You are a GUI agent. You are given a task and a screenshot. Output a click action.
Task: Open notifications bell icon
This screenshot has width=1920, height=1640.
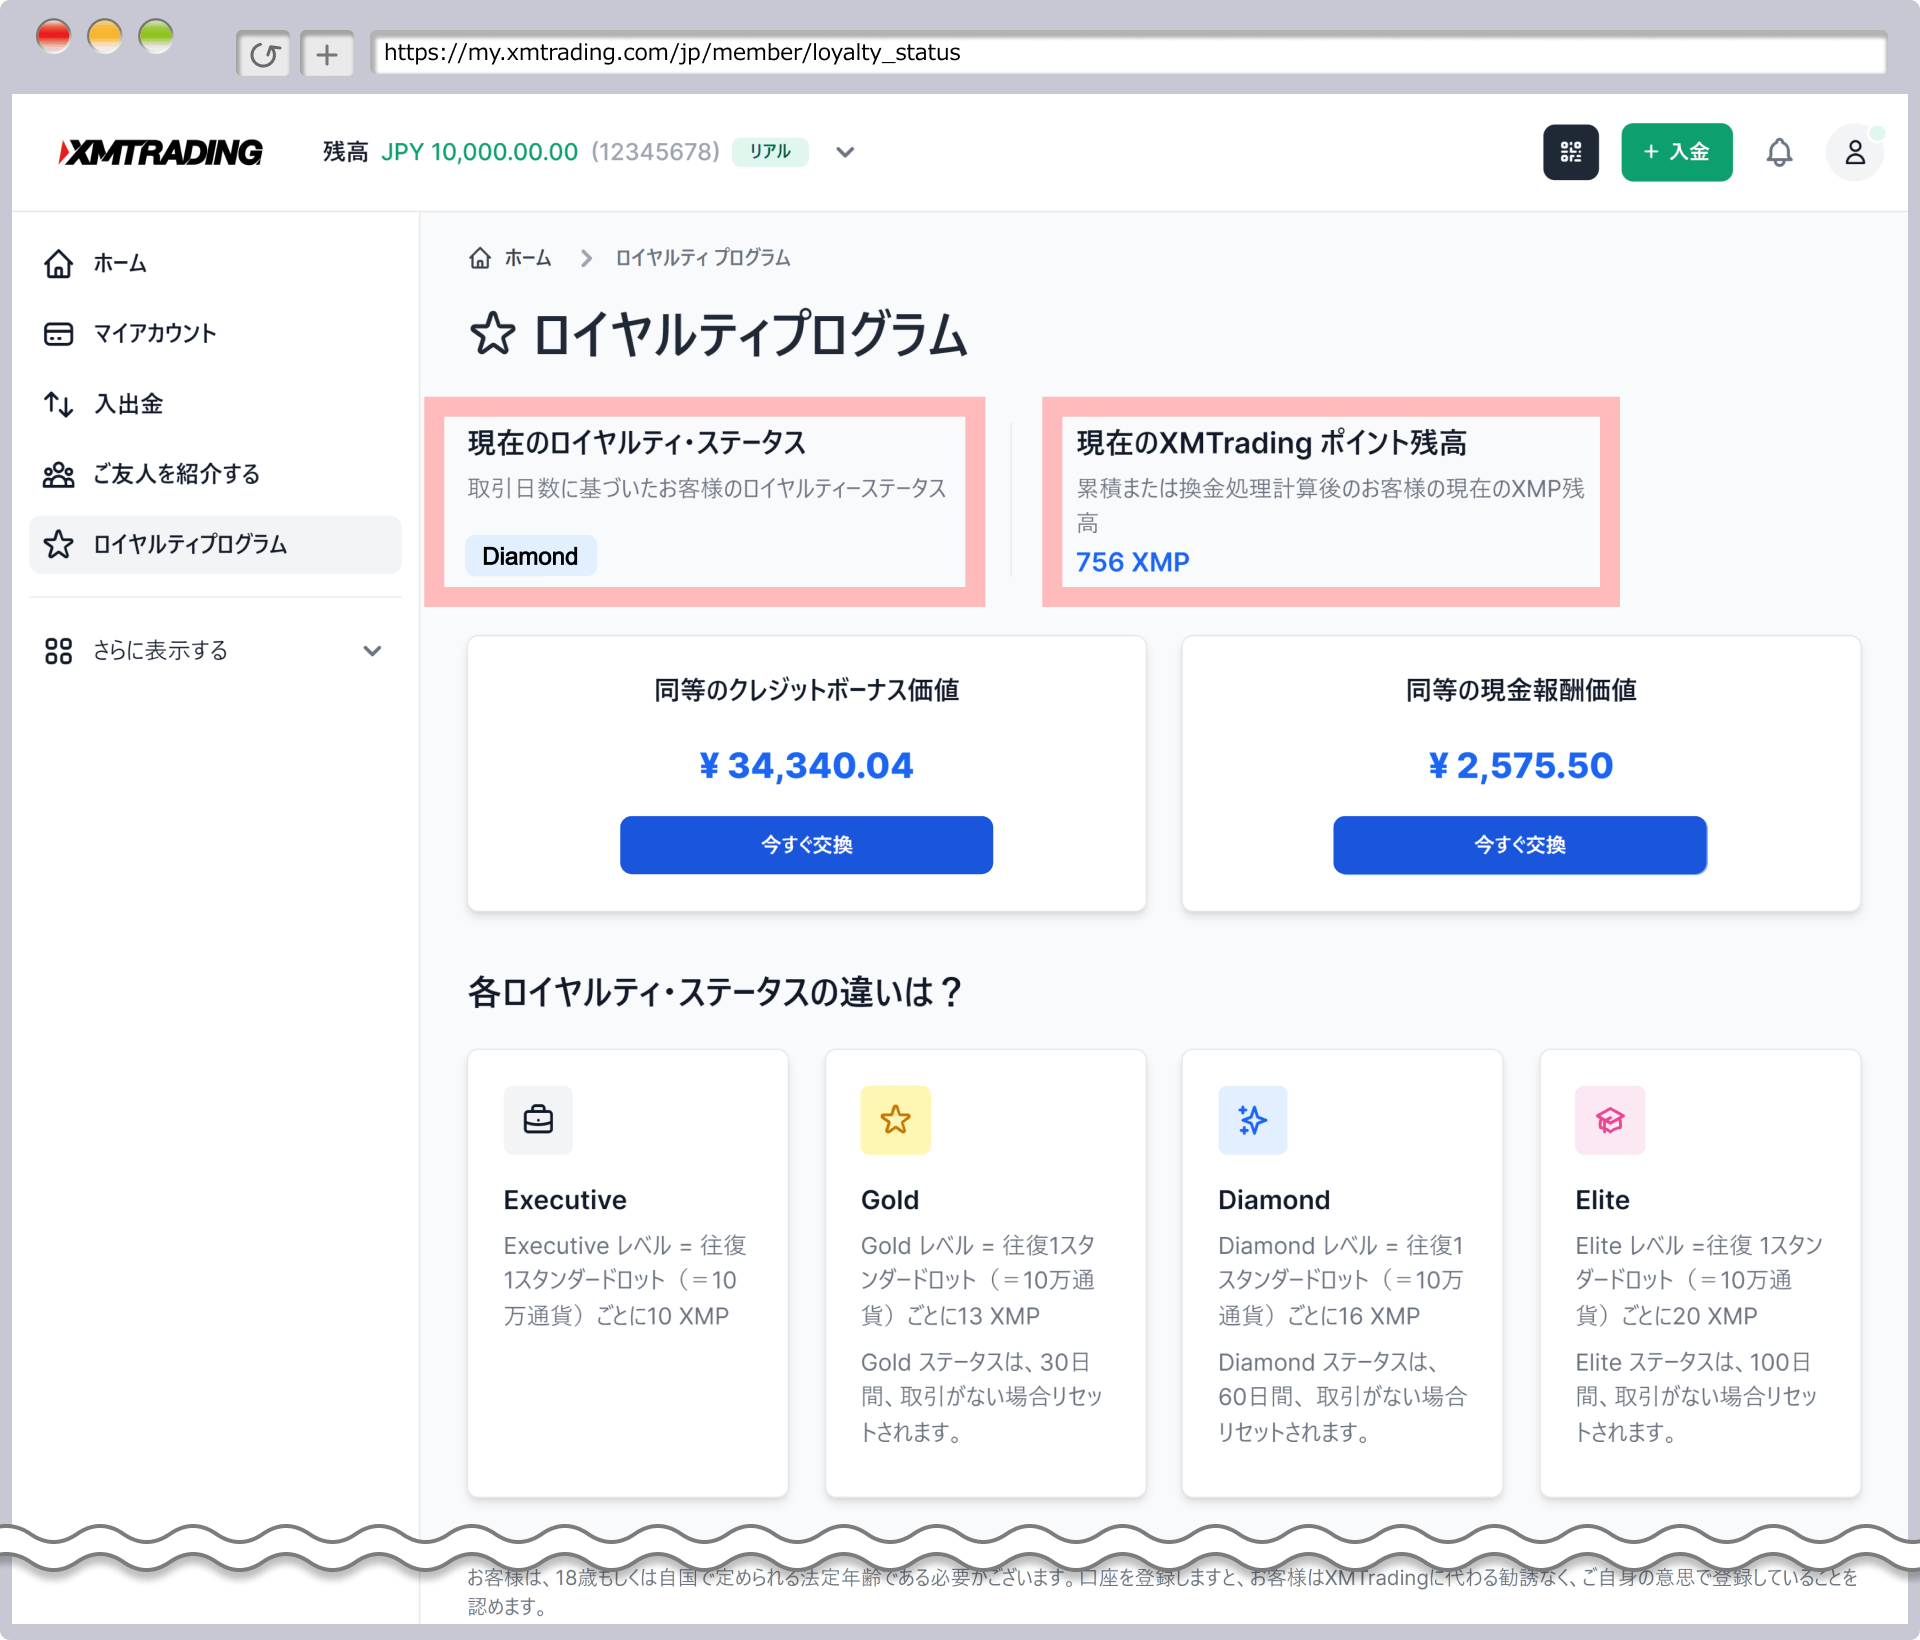click(1779, 152)
